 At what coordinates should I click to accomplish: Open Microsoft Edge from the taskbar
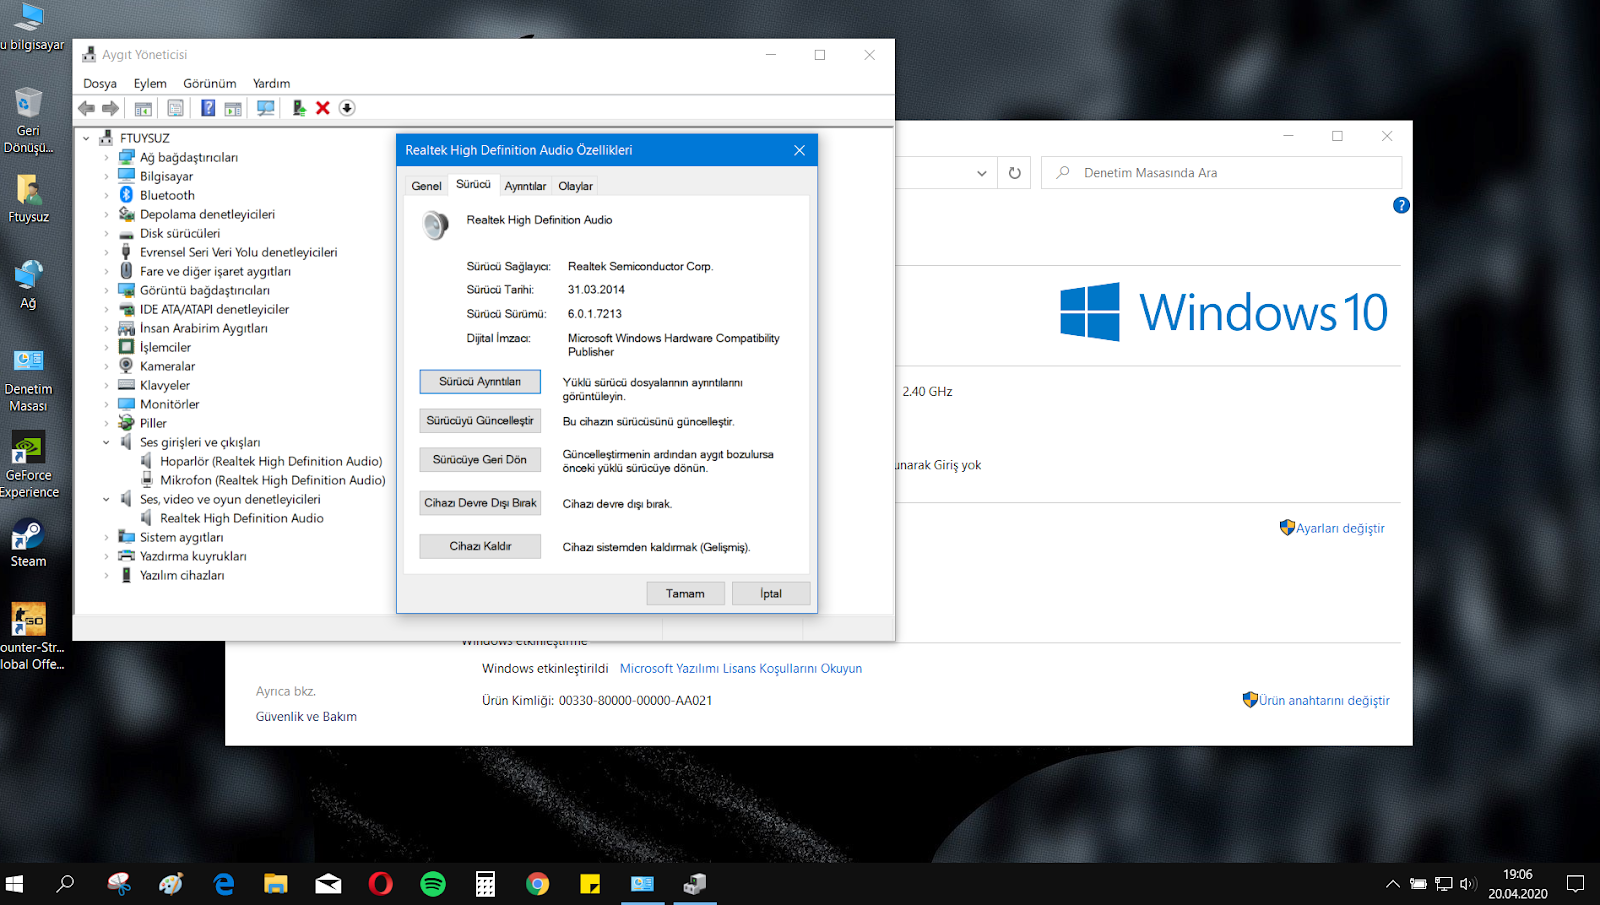pyautogui.click(x=224, y=883)
